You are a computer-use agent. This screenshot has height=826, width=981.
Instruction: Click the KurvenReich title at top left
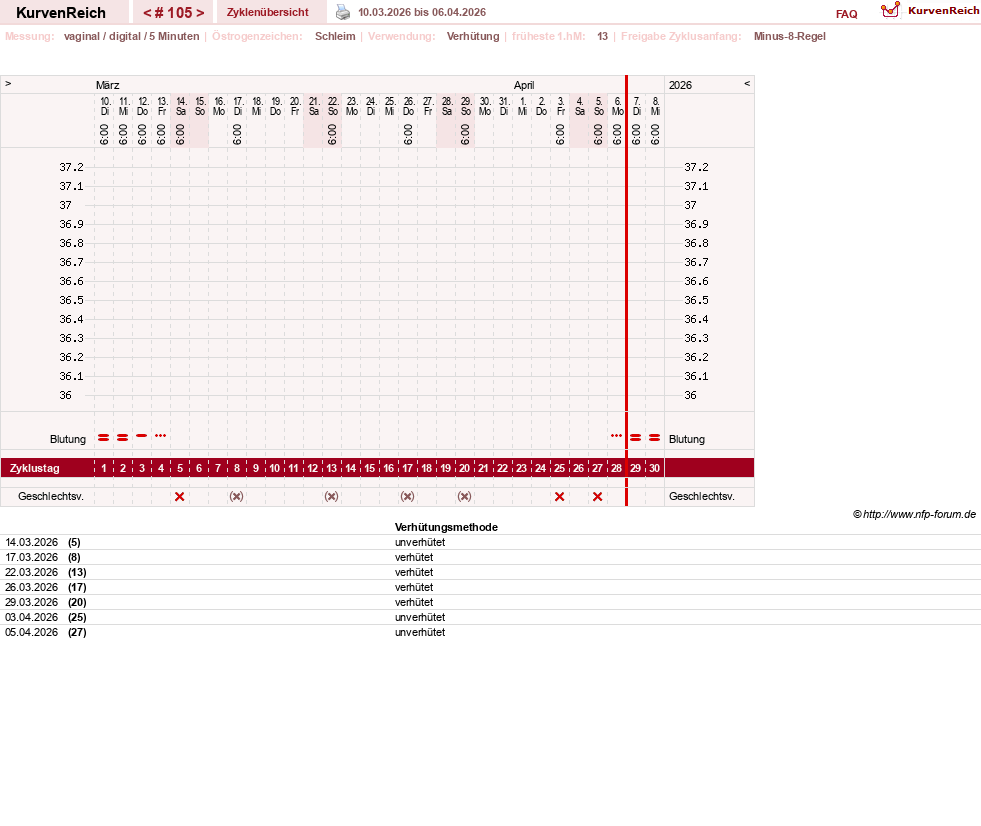click(61, 13)
